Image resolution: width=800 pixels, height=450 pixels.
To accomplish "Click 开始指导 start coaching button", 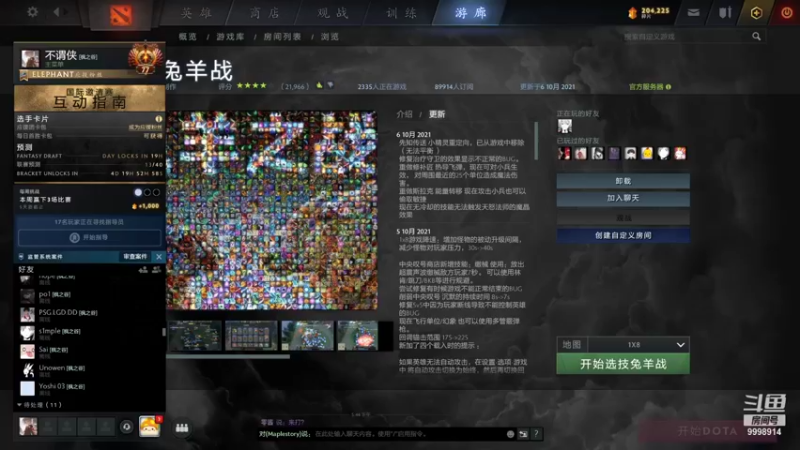I will [x=90, y=237].
